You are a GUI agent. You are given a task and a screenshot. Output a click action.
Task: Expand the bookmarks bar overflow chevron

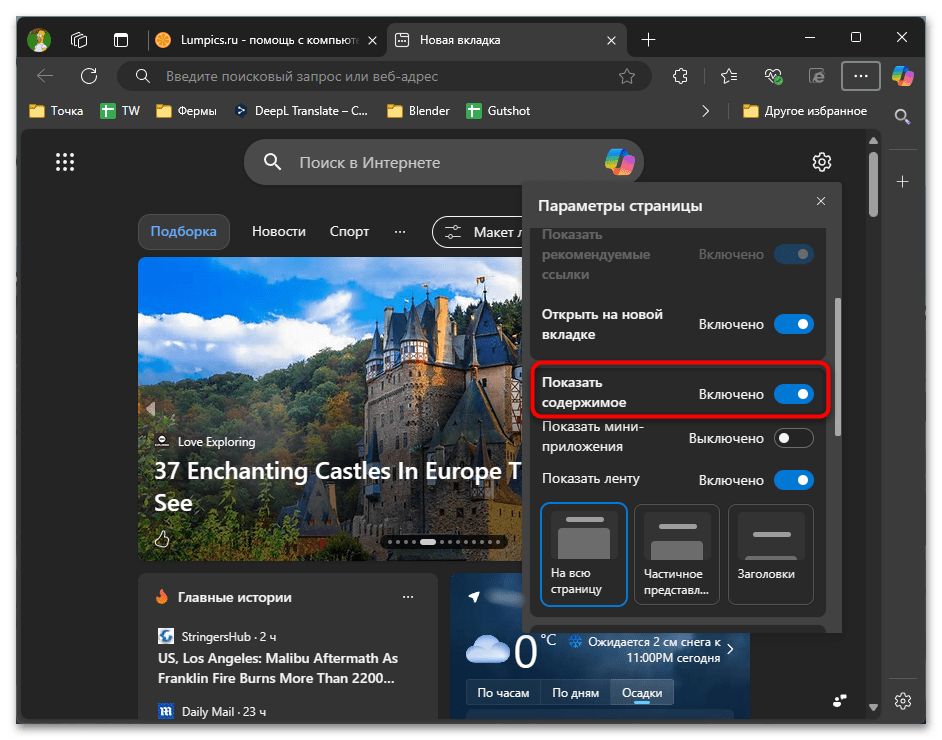pos(706,111)
